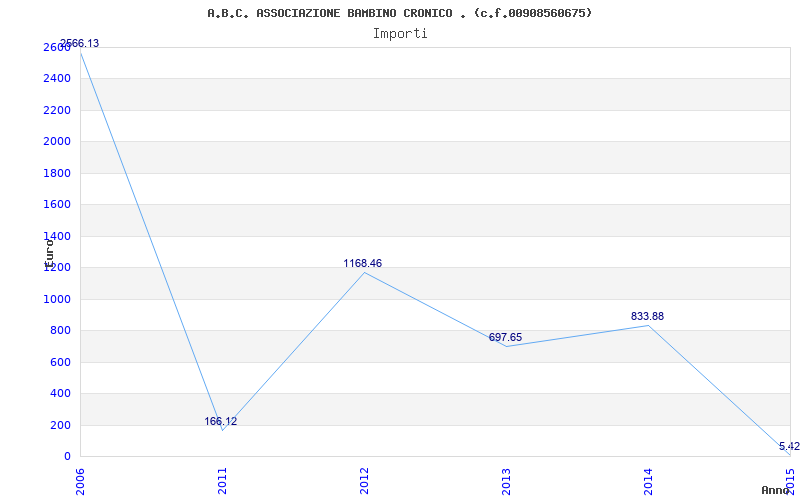Click the 800 y-axis tick label

[59, 331]
